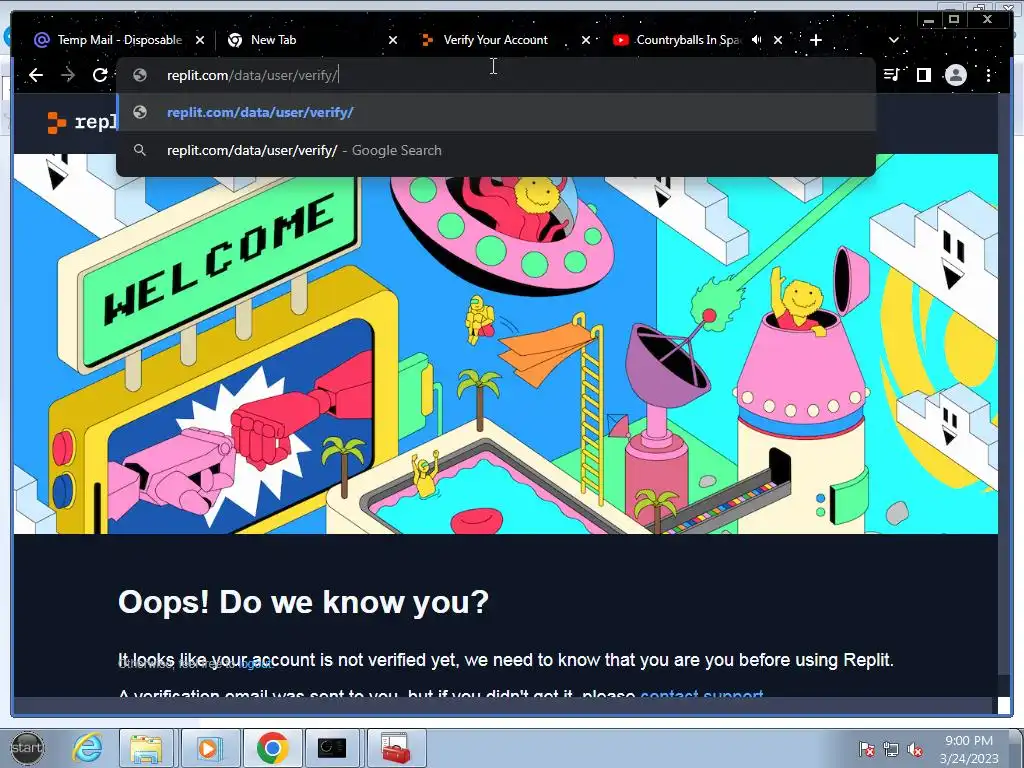The width and height of the screenshot is (1024, 768).
Task: Open the red toolbox taskbar icon
Action: pyautogui.click(x=396, y=748)
